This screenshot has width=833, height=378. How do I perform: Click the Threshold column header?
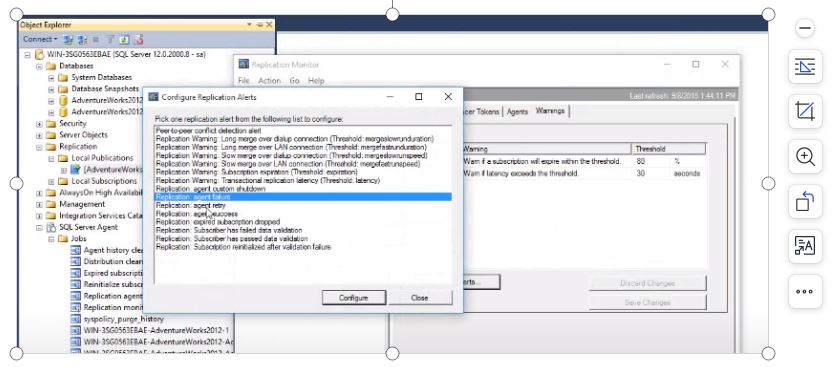[x=668, y=149]
